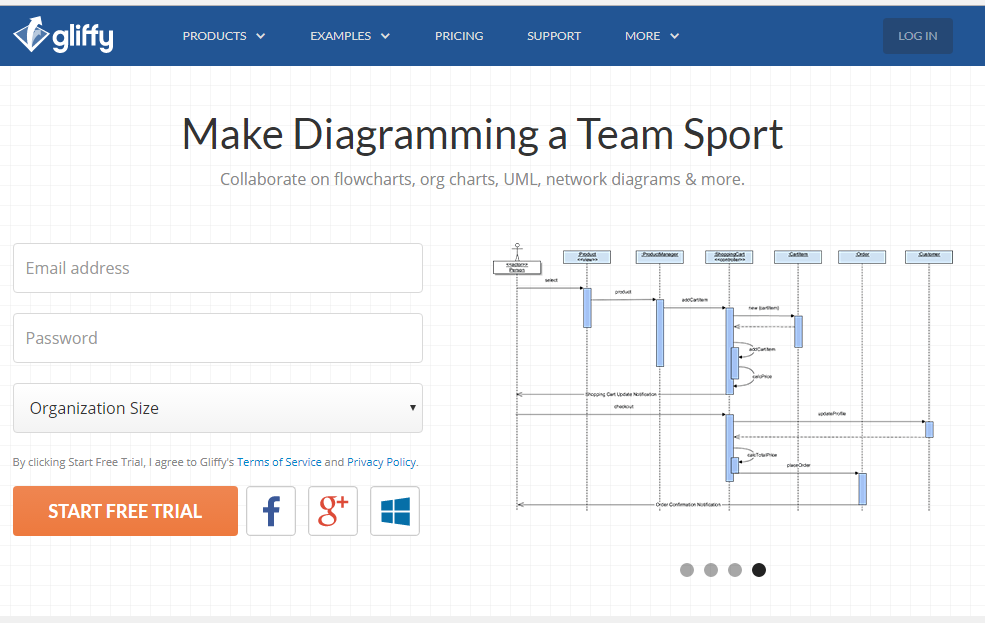Select the third carousel dot
The image size is (985, 623).
pos(735,570)
